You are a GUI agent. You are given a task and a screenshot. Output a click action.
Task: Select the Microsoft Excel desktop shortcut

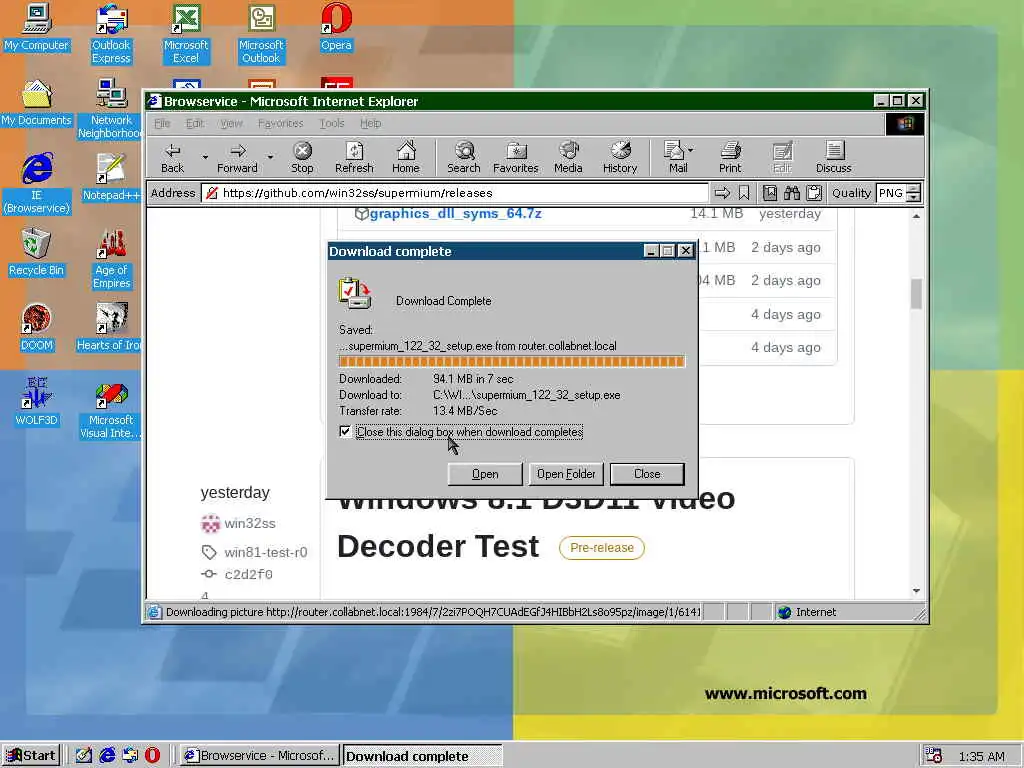186,34
